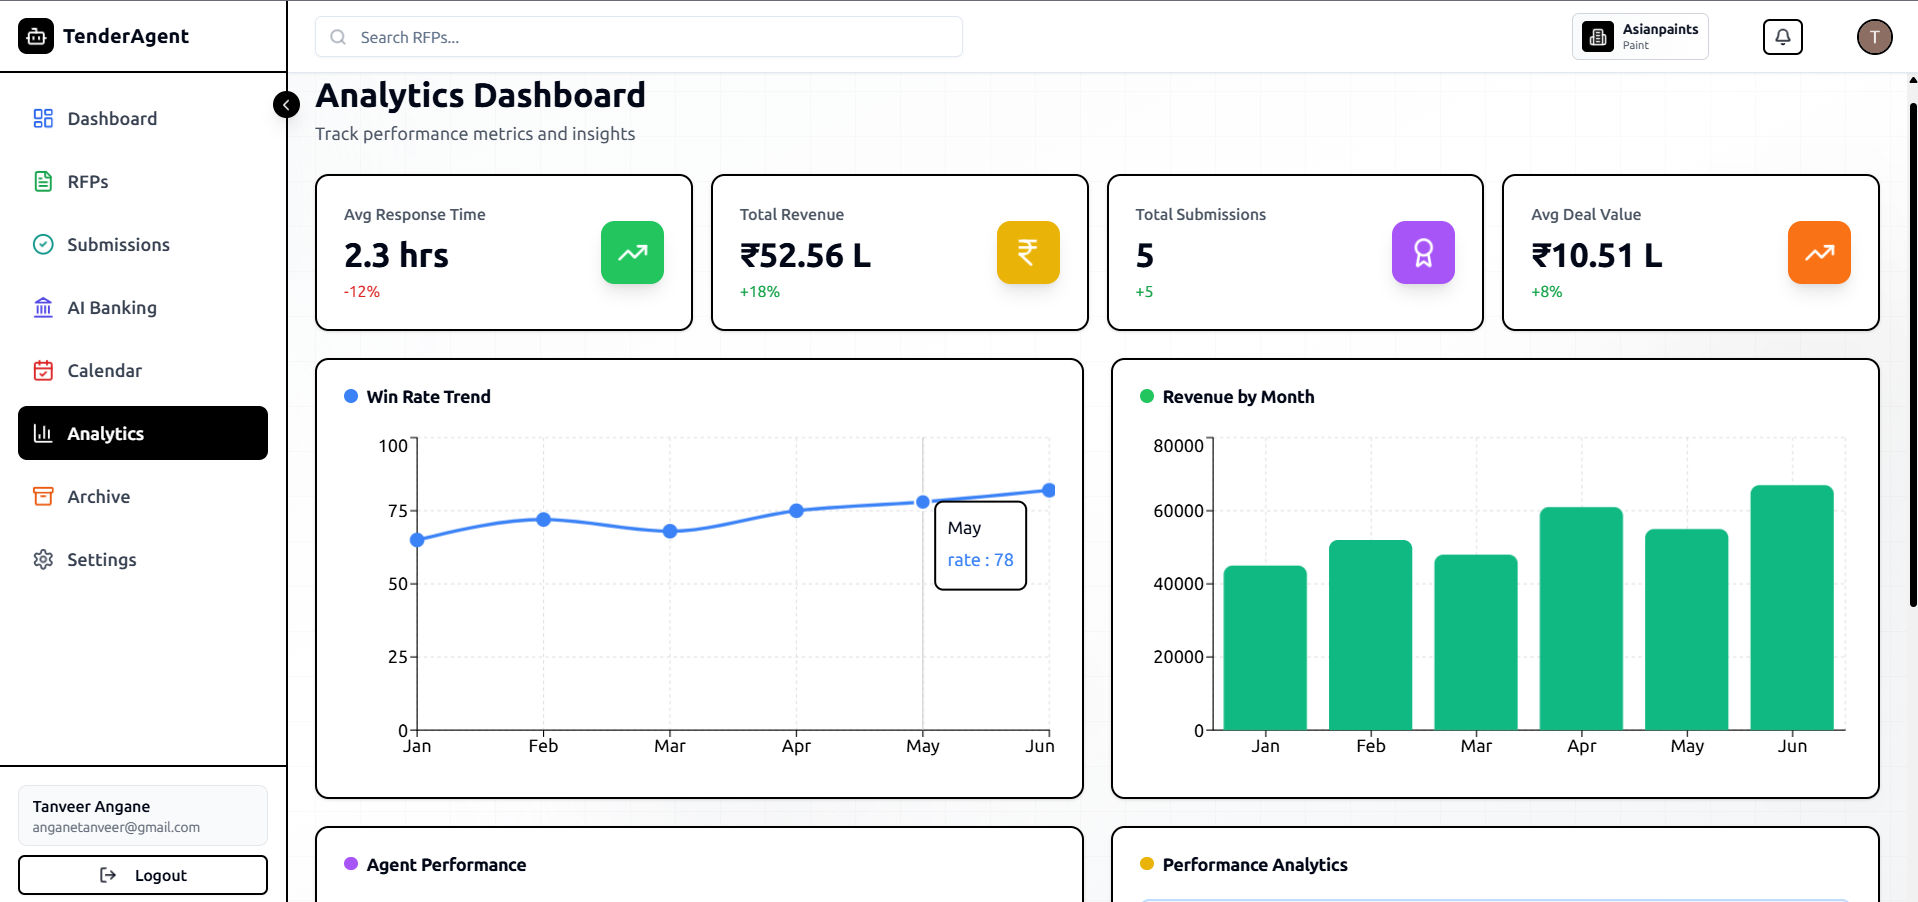Image resolution: width=1918 pixels, height=902 pixels.
Task: Open notifications via the bell icon
Action: pyautogui.click(x=1783, y=37)
